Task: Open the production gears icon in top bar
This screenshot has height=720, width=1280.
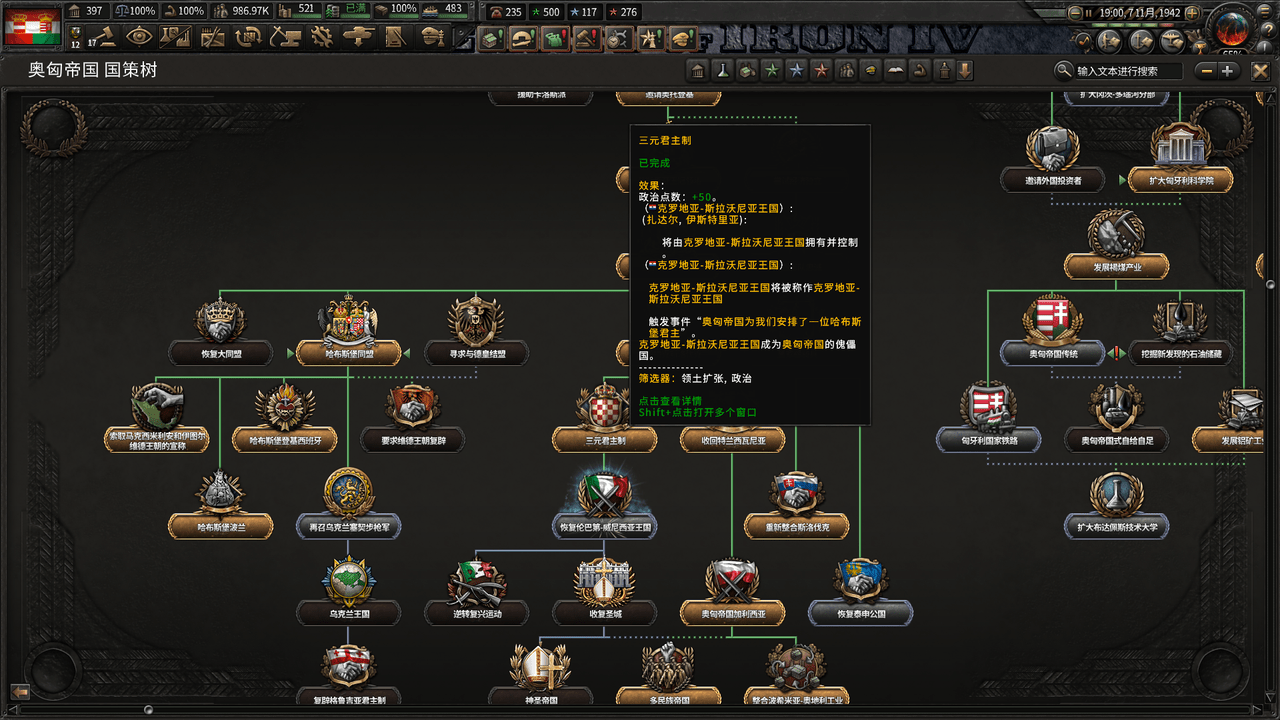Action: [321, 37]
